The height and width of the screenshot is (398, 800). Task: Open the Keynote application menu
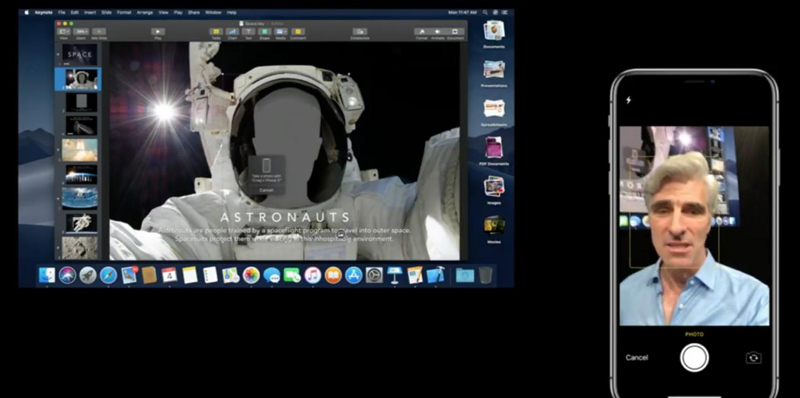[43, 12]
